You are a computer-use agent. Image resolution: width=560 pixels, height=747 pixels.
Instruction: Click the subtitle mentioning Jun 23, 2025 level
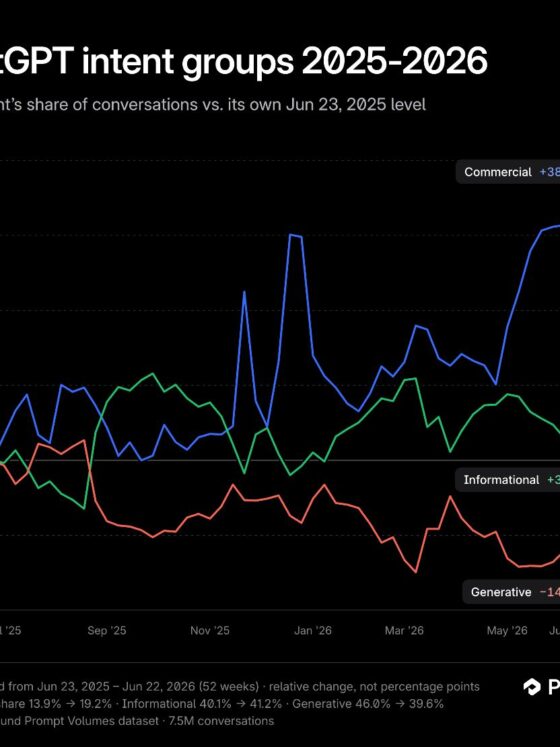(x=213, y=104)
